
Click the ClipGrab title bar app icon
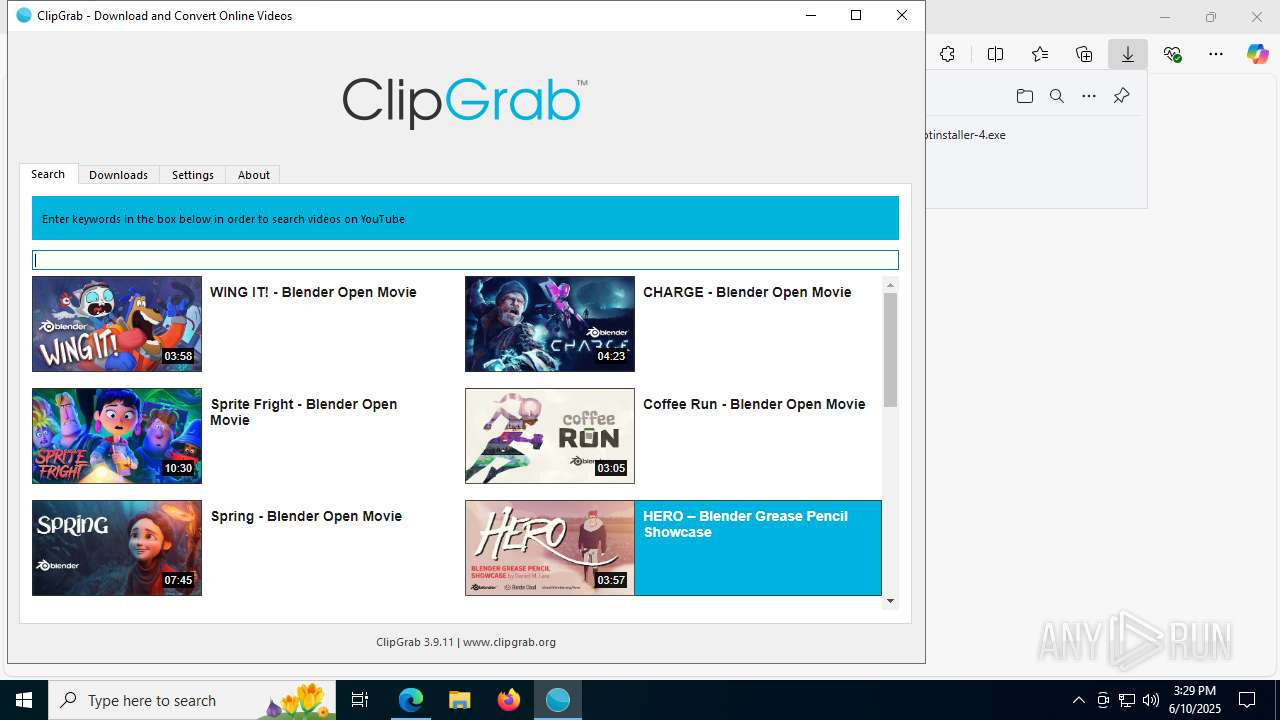pos(24,15)
